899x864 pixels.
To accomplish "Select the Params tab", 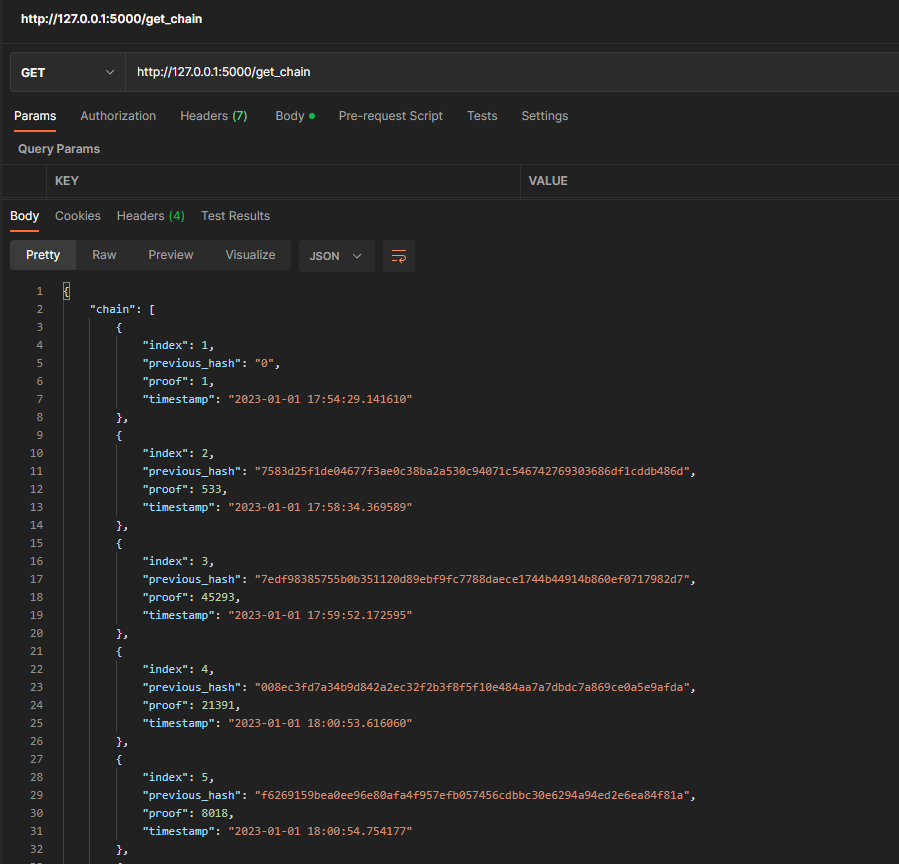I will click(34, 116).
